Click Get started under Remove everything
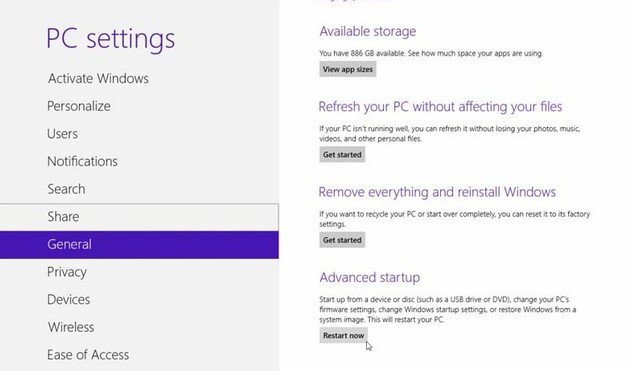 coord(342,240)
